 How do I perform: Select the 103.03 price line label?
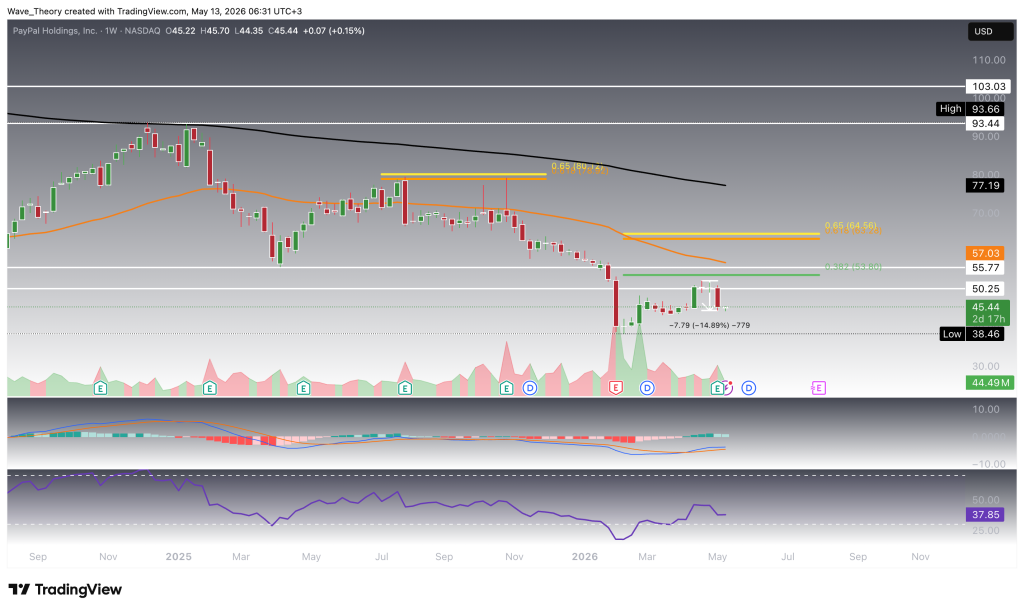pyautogui.click(x=988, y=86)
